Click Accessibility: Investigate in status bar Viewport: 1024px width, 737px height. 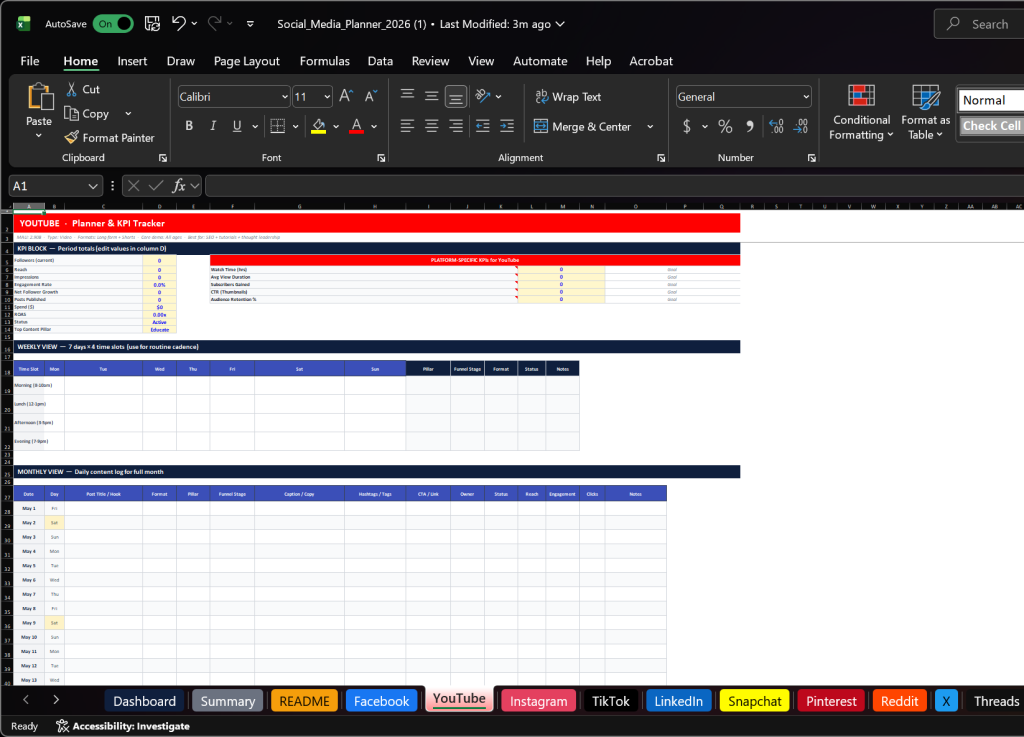pyautogui.click(x=123, y=726)
